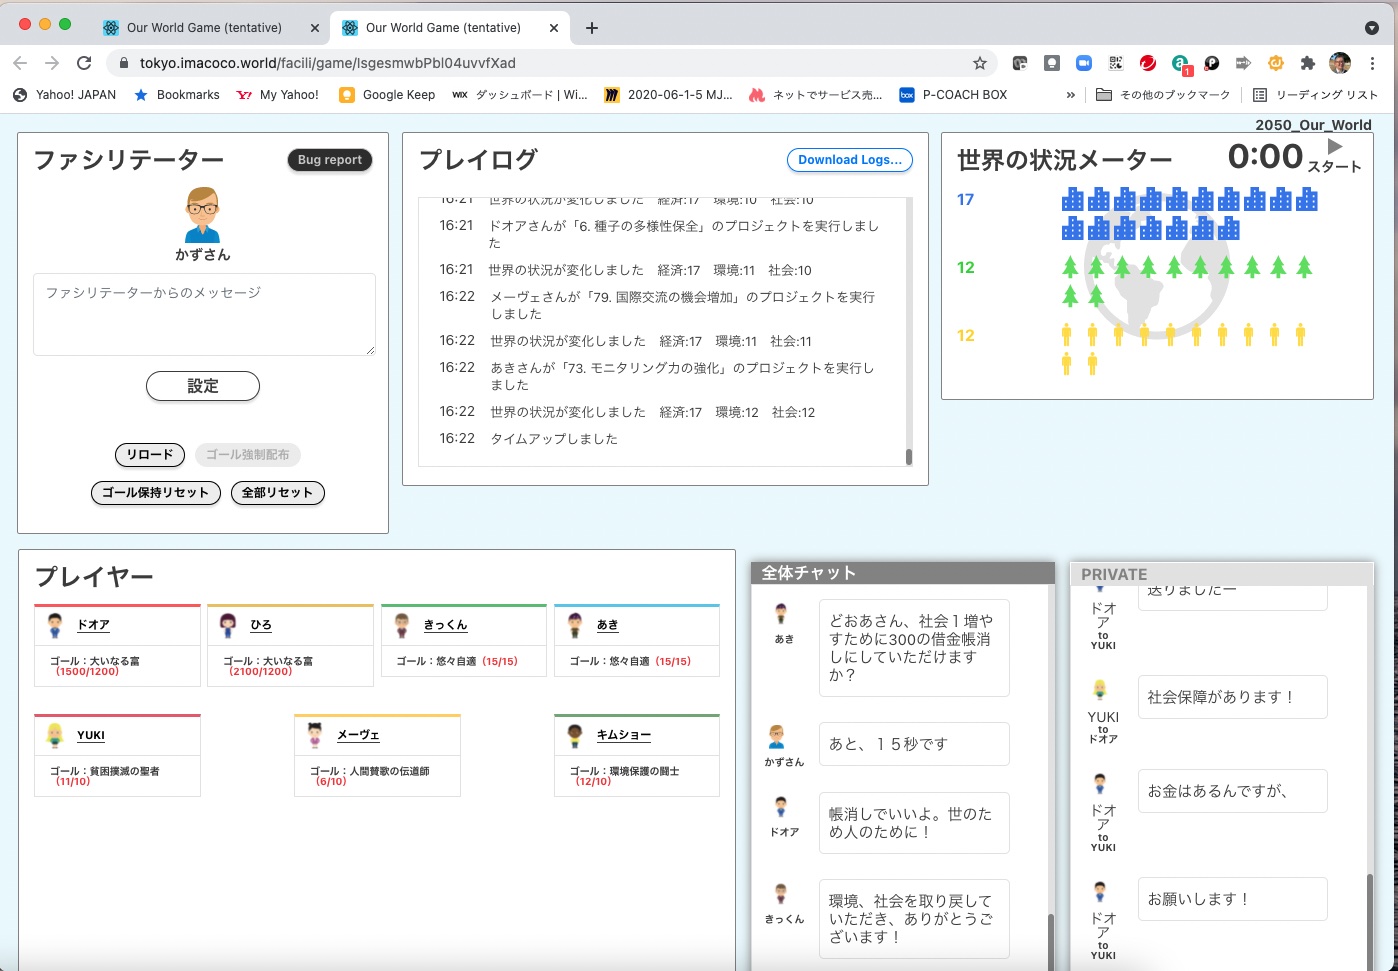Open a new browser tab

pos(592,28)
